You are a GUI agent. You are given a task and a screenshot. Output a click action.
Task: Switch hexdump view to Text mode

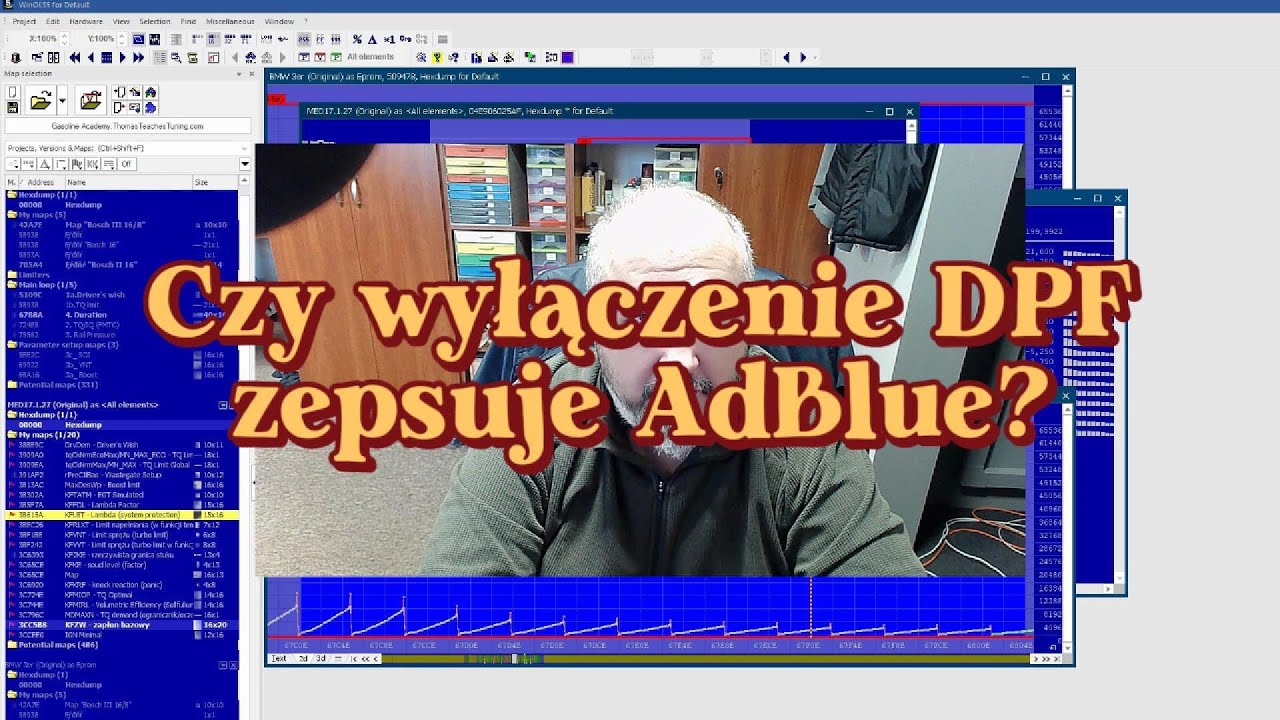[279, 659]
